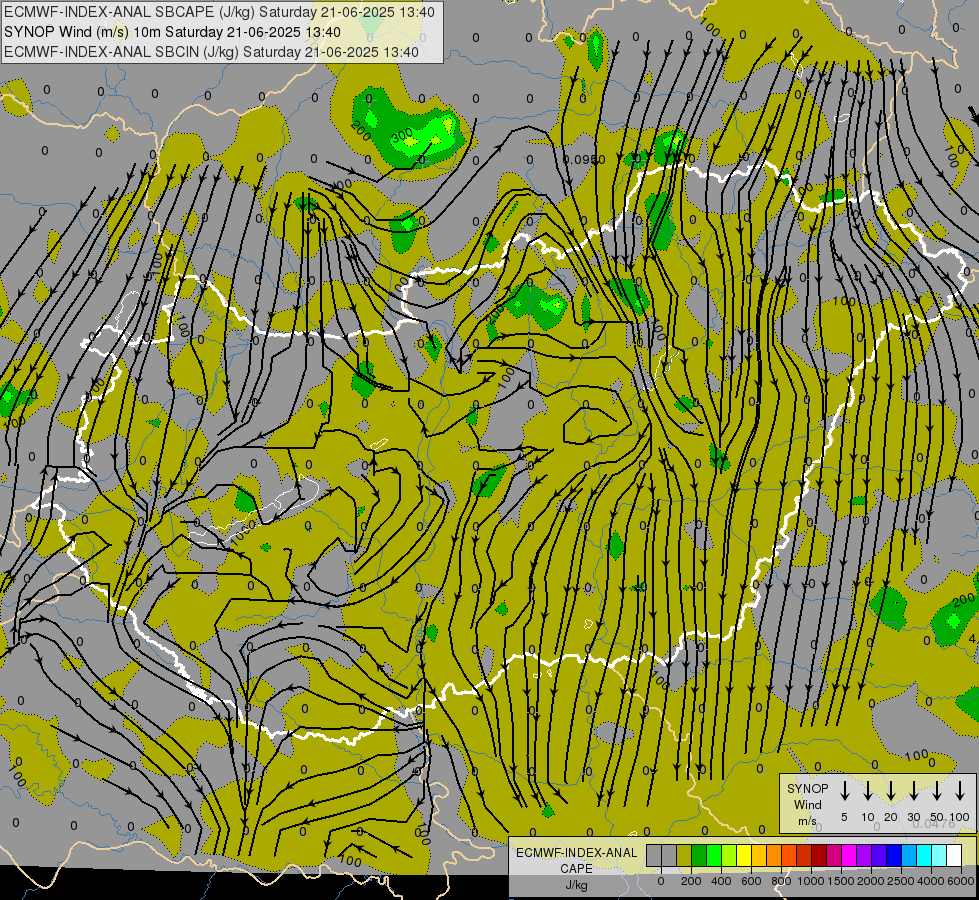Click the value '5' under wind arrows
Screen dimensions: 979x900
[x=844, y=817]
